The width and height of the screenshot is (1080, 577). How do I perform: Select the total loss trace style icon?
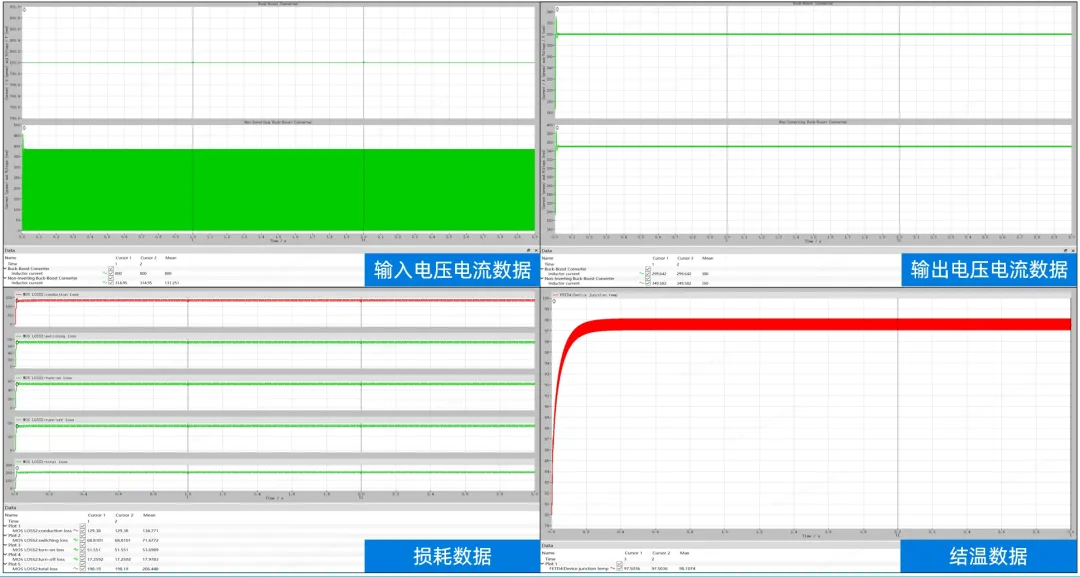[75, 567]
